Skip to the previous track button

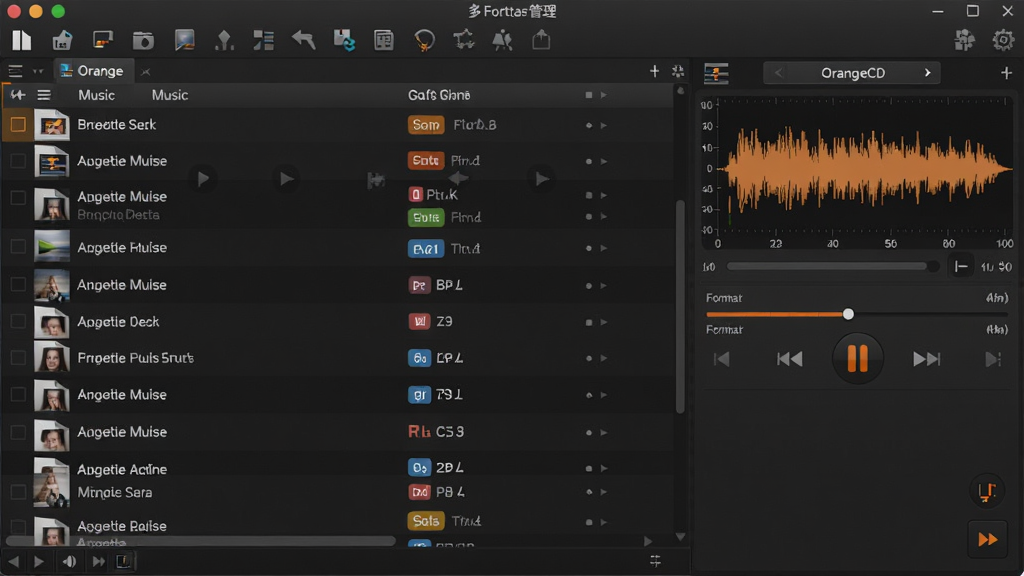coord(790,359)
